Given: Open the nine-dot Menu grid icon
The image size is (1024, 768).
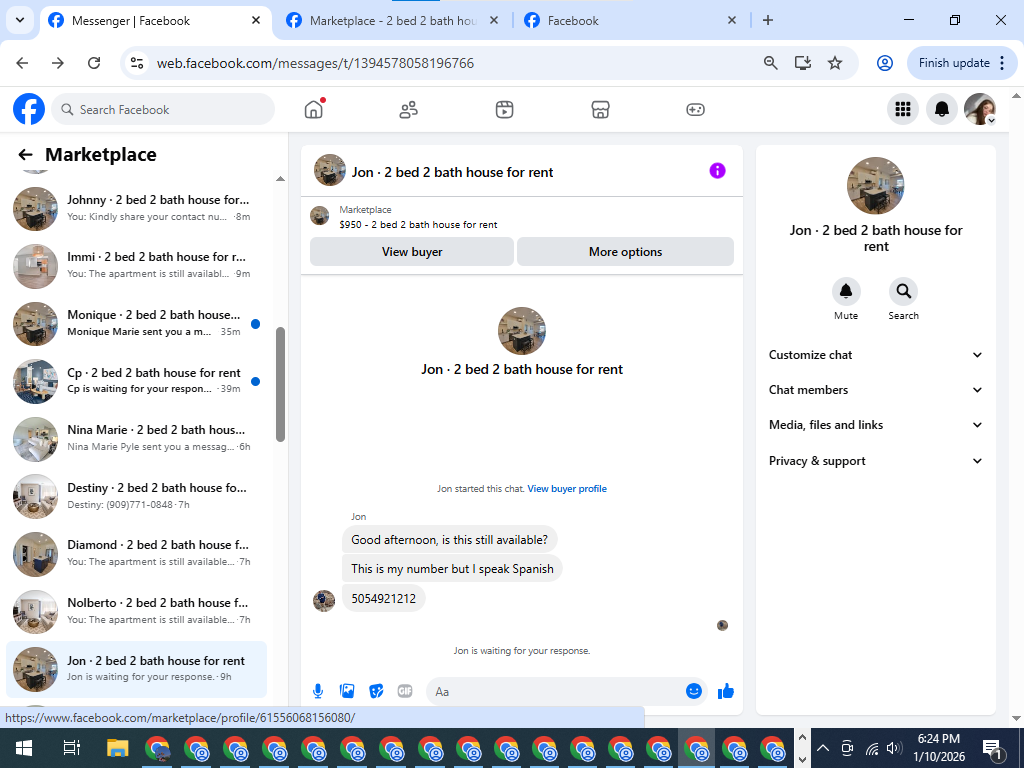Looking at the screenshot, I should tap(903, 109).
